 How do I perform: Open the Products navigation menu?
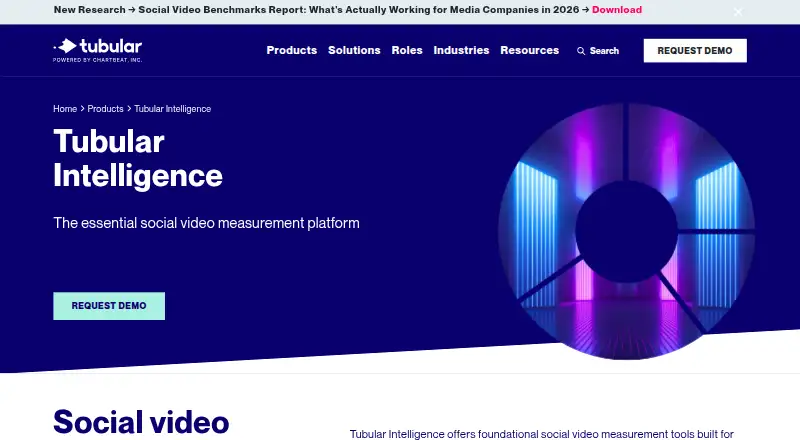tap(291, 51)
